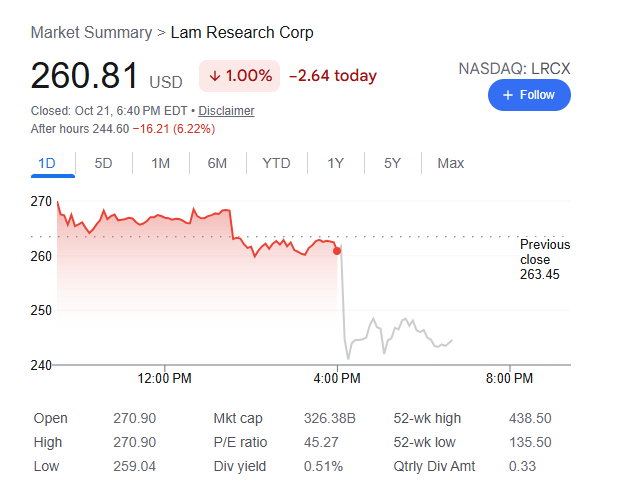Open the 6M chart range

click(217, 163)
